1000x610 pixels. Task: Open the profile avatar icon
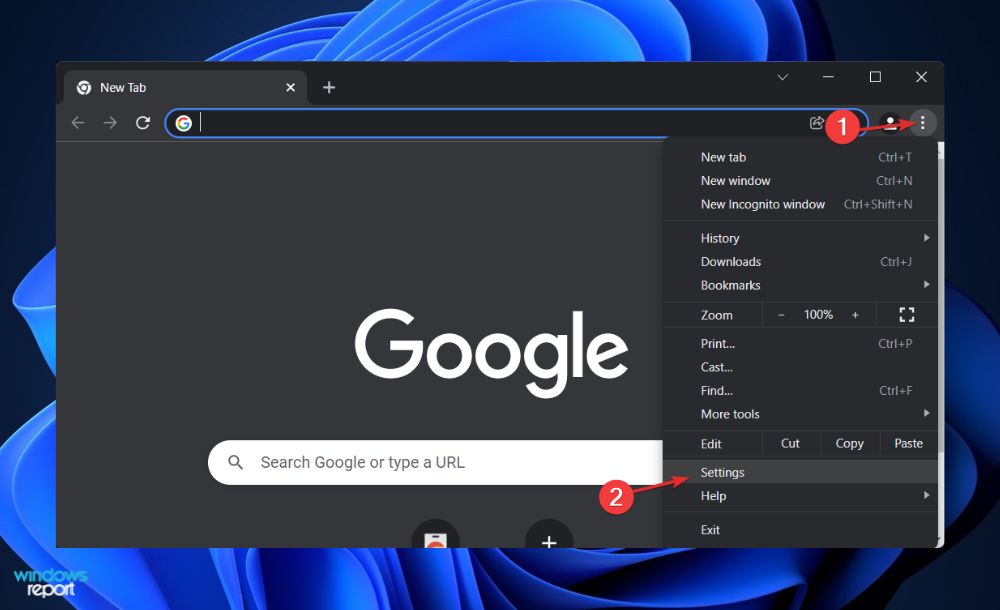890,123
